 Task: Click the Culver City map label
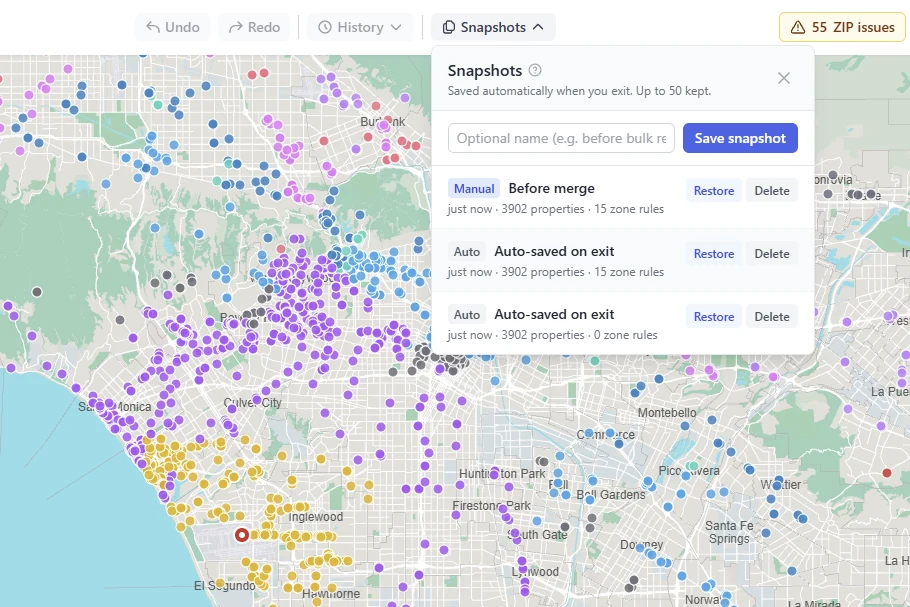point(252,402)
